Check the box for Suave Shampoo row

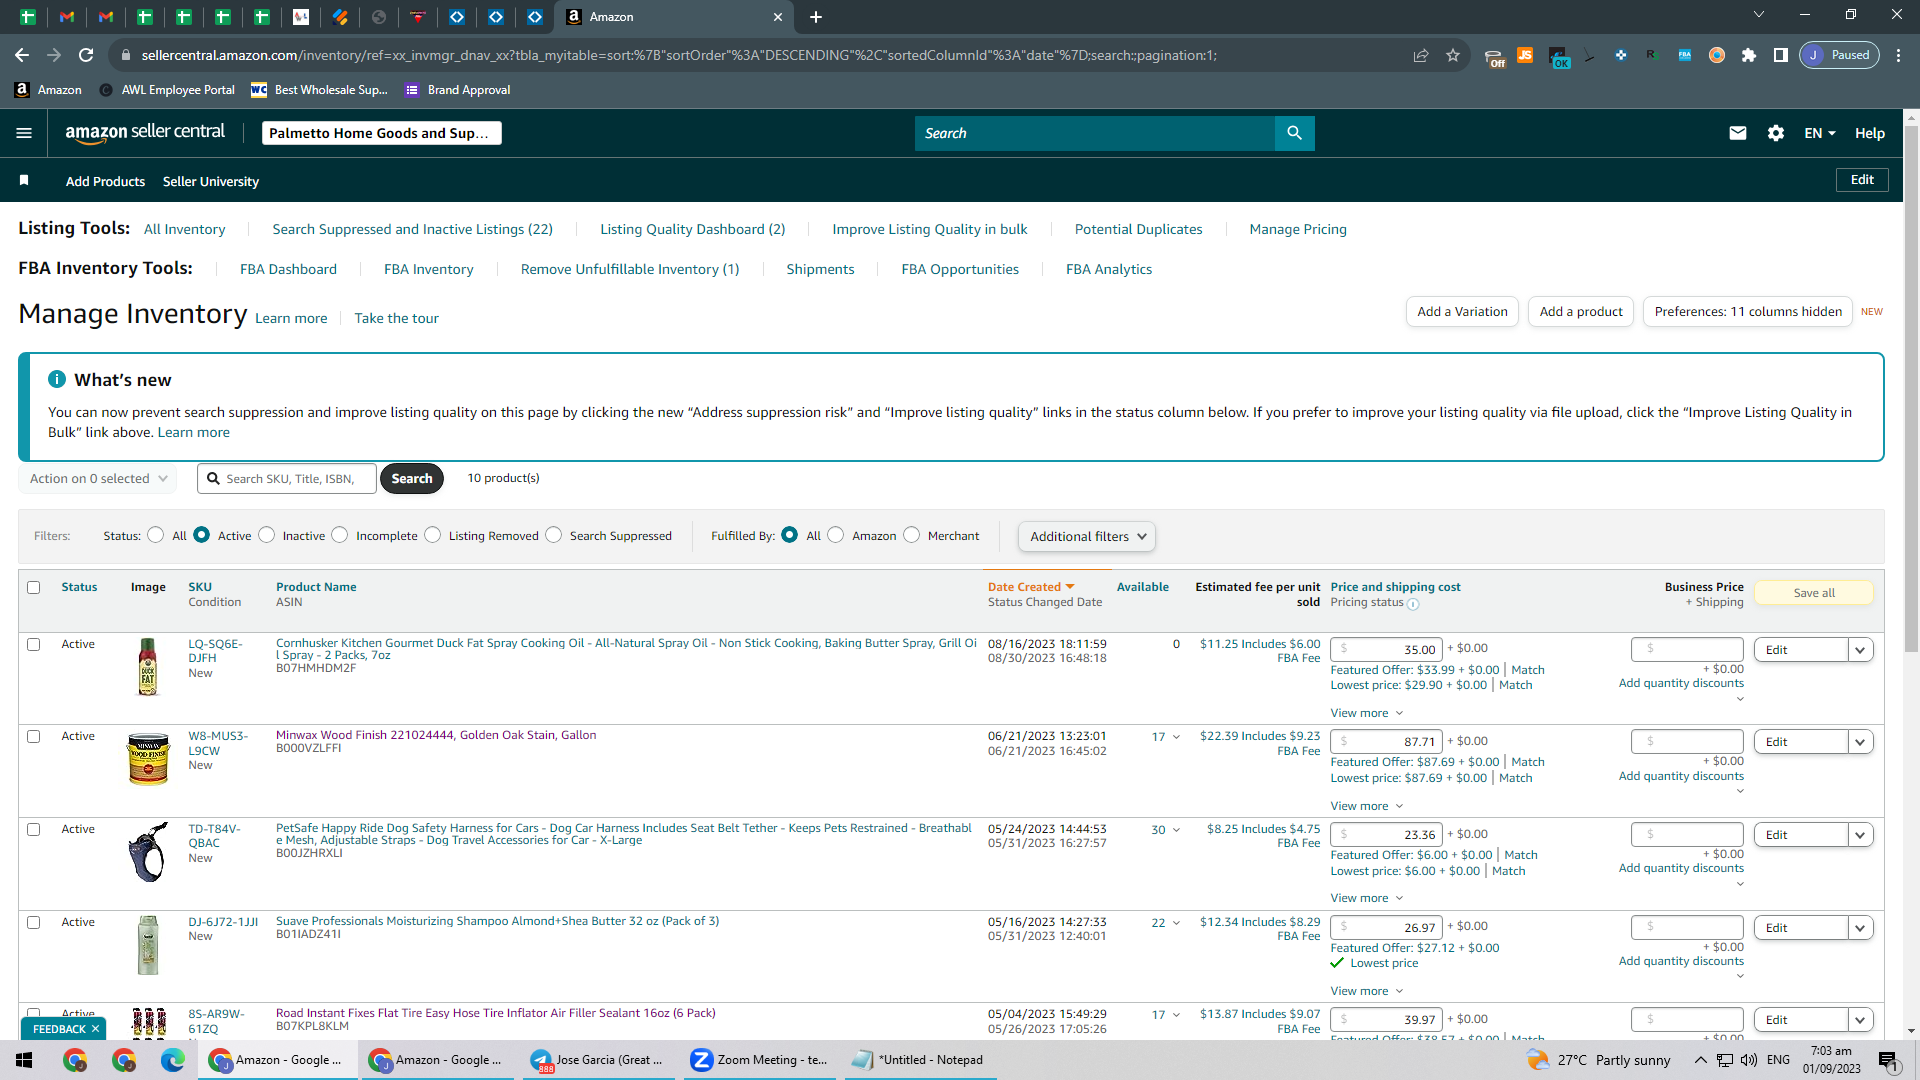(34, 923)
